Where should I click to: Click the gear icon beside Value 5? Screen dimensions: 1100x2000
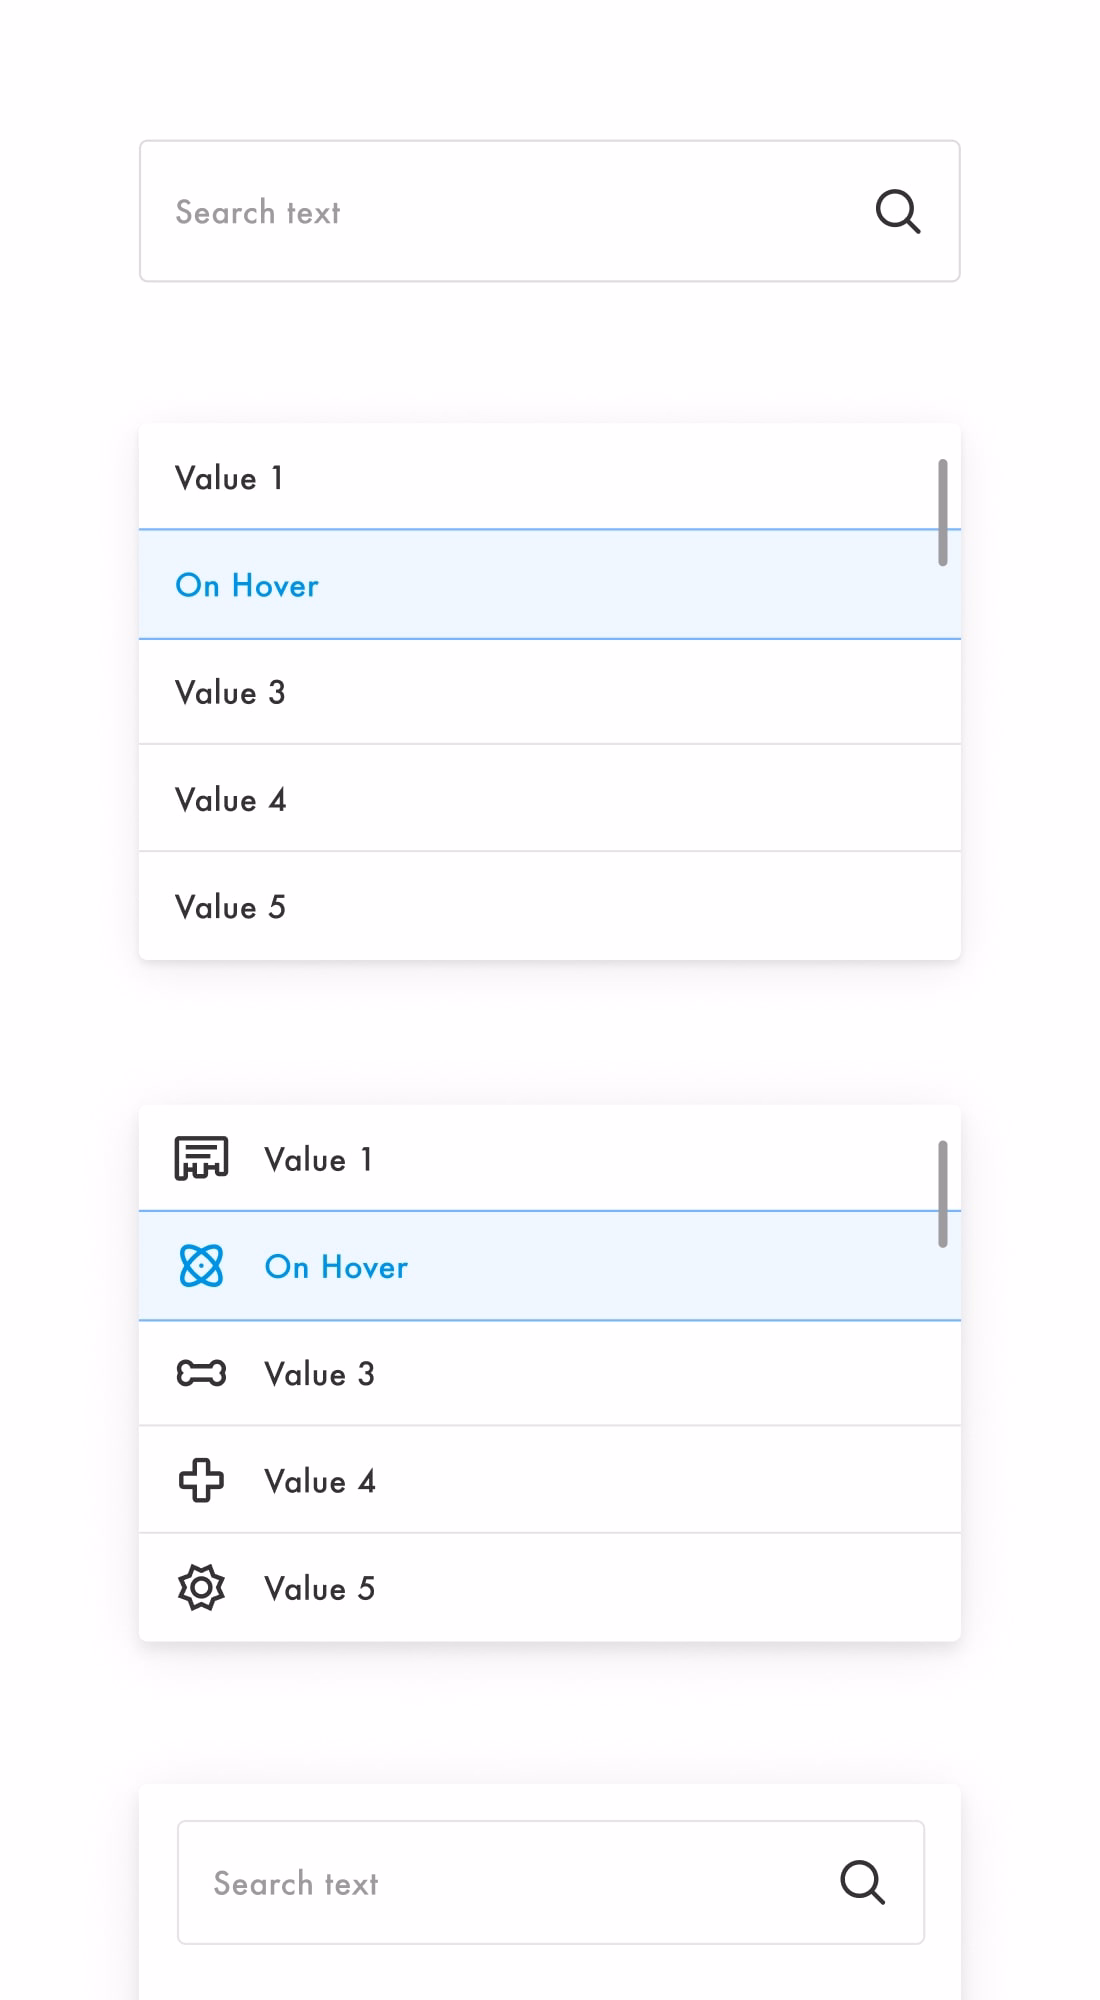click(x=201, y=1587)
